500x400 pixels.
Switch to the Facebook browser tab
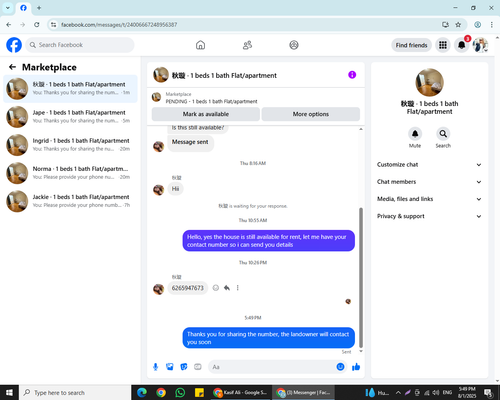tap(23, 8)
